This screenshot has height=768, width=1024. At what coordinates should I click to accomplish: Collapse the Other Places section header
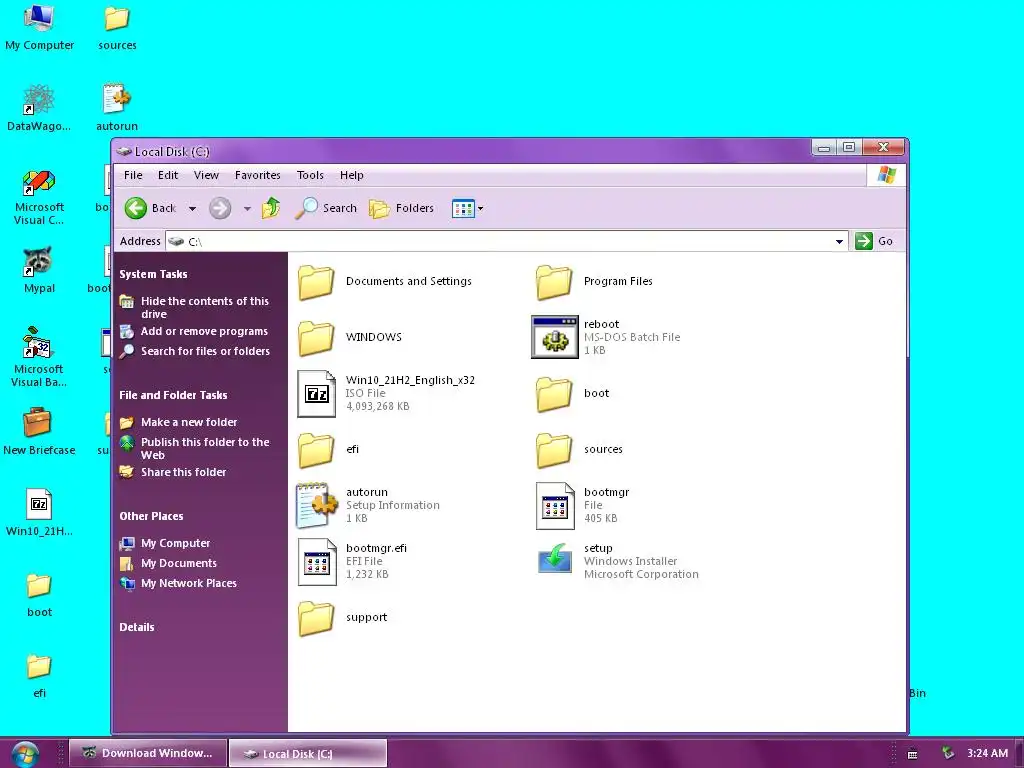(152, 516)
